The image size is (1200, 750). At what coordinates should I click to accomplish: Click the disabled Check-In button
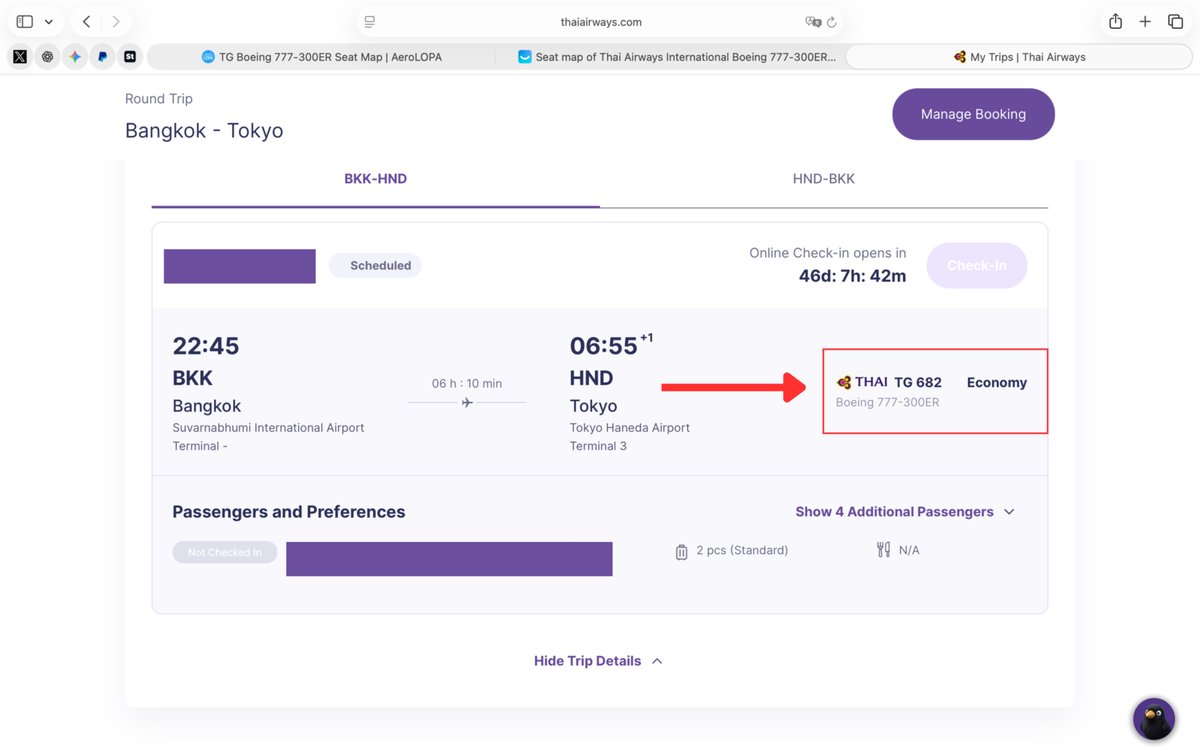pos(976,265)
